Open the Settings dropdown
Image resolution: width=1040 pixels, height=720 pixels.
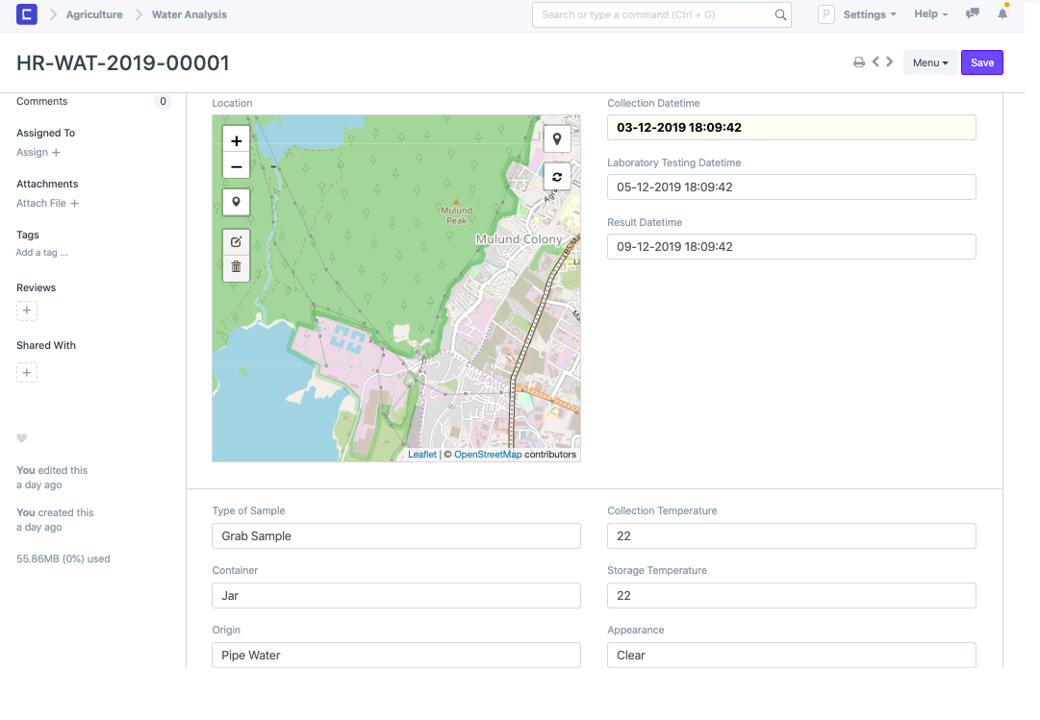[869, 15]
